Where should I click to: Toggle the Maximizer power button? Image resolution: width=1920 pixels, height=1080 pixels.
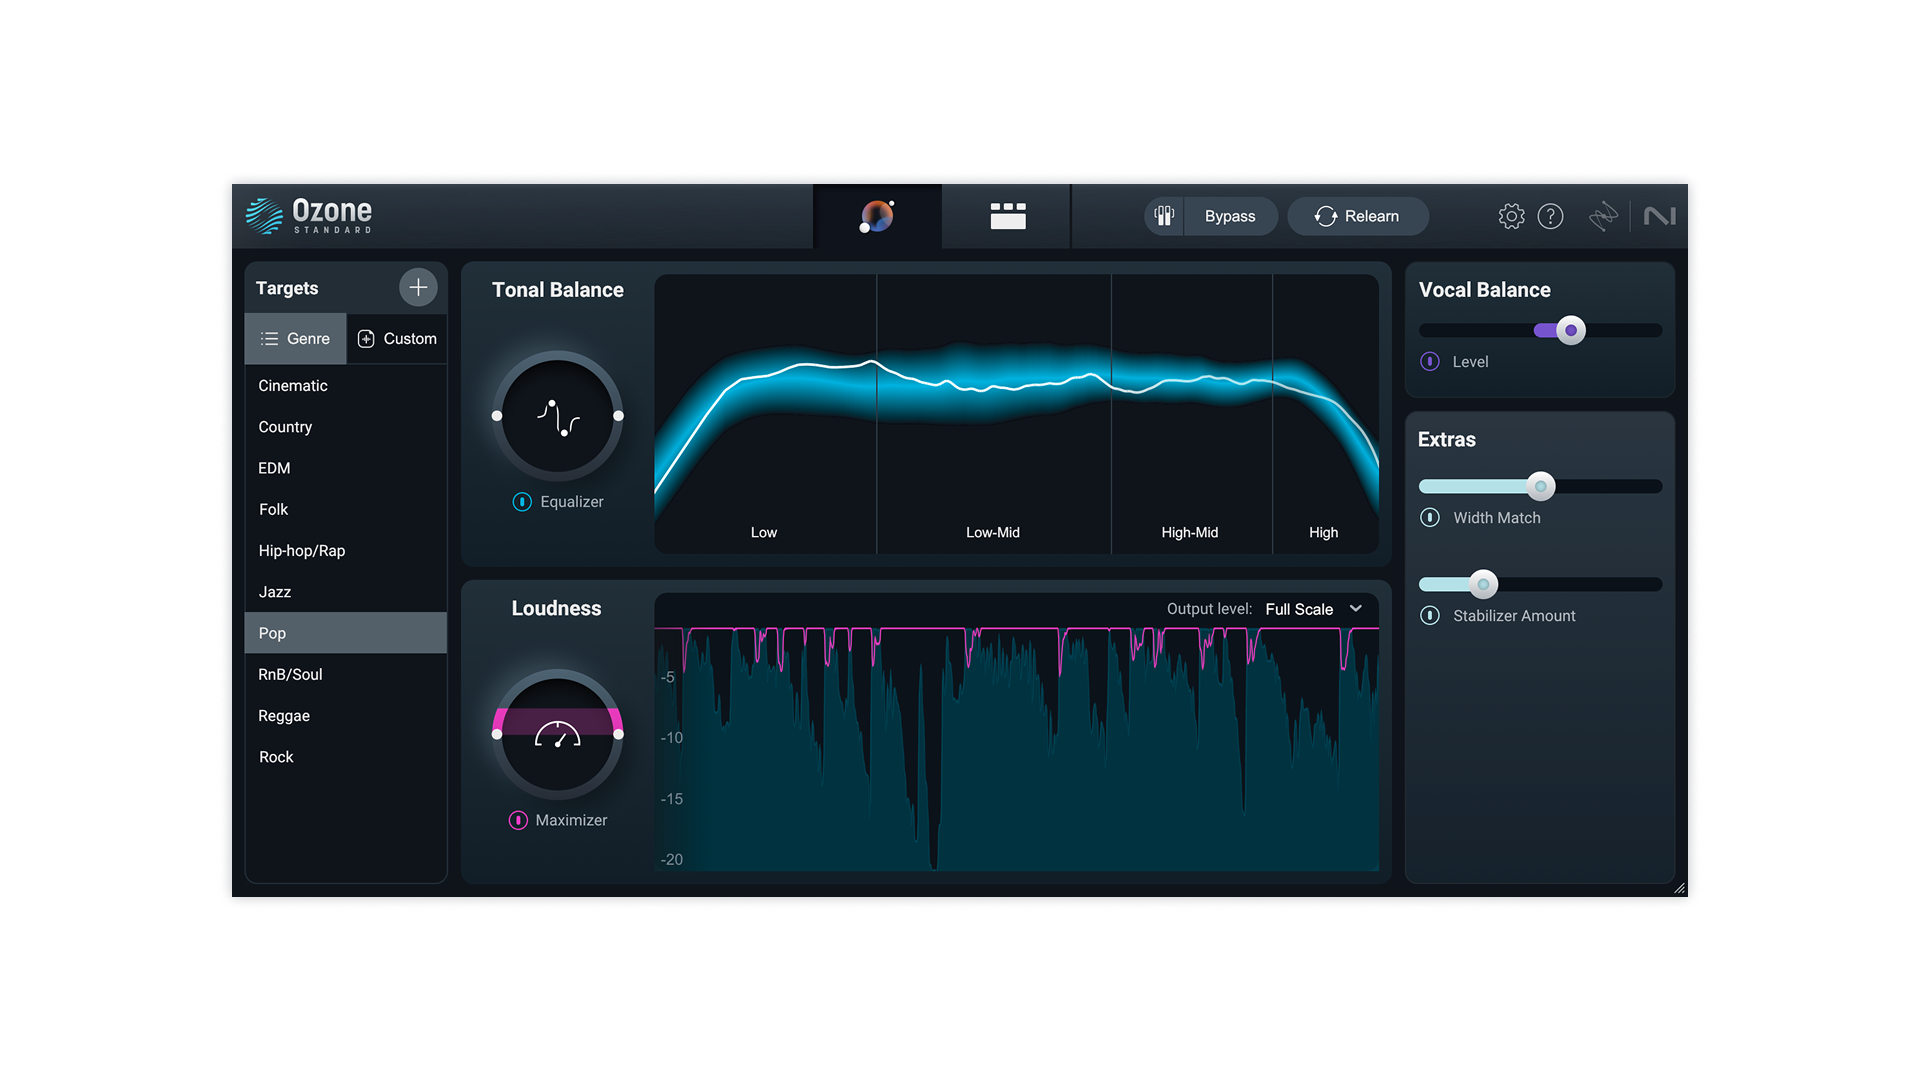pyautogui.click(x=518, y=820)
